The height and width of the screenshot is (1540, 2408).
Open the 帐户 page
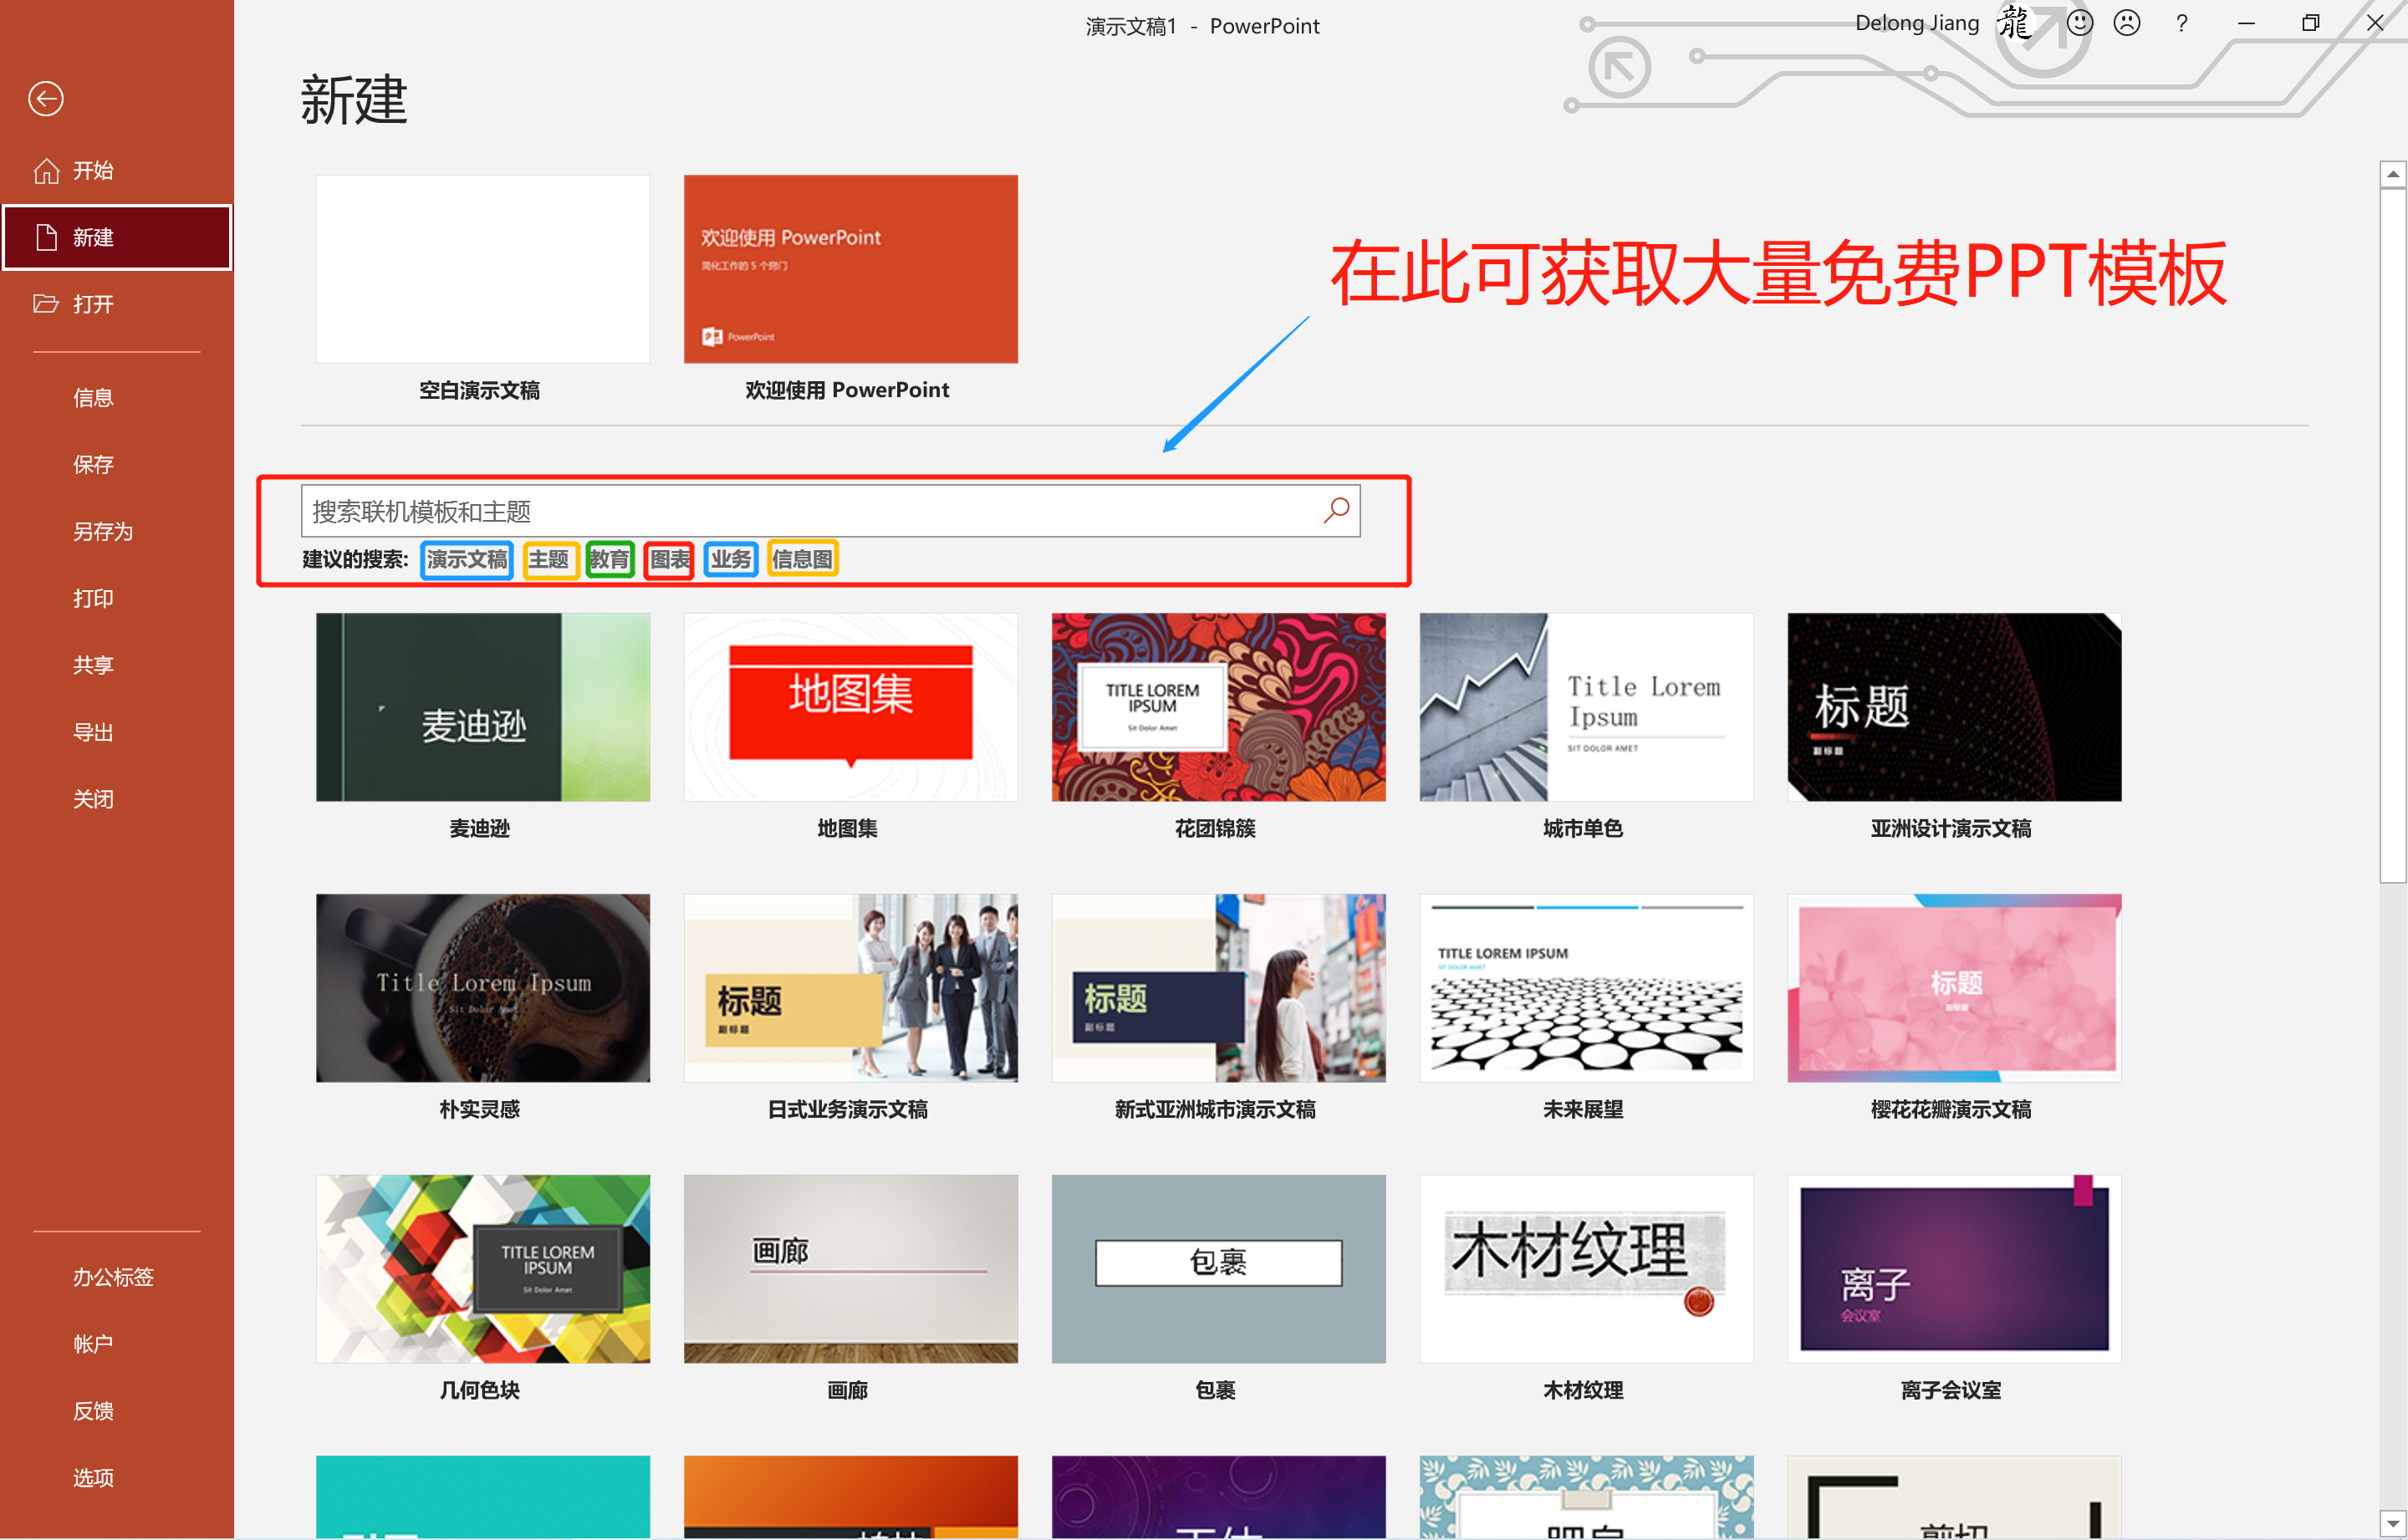point(93,1344)
